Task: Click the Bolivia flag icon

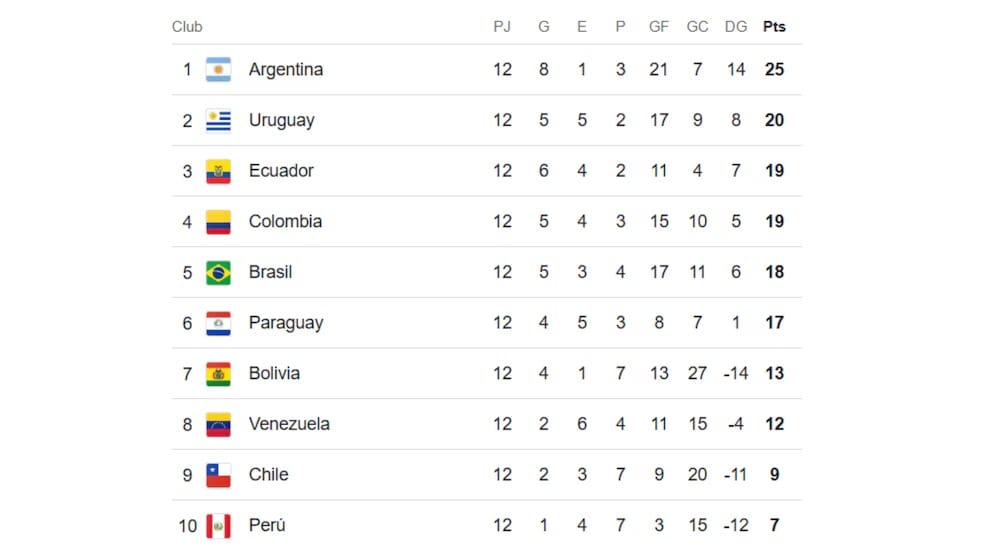Action: click(x=218, y=374)
